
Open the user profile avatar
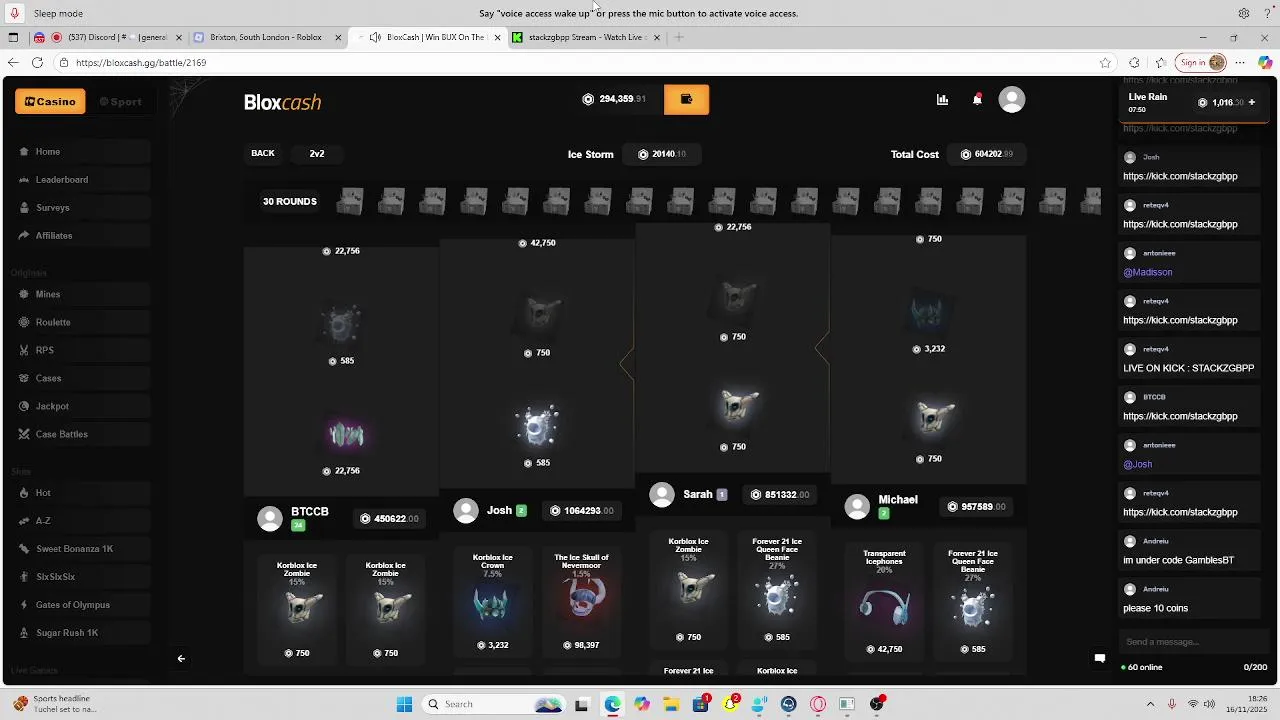pos(1012,99)
